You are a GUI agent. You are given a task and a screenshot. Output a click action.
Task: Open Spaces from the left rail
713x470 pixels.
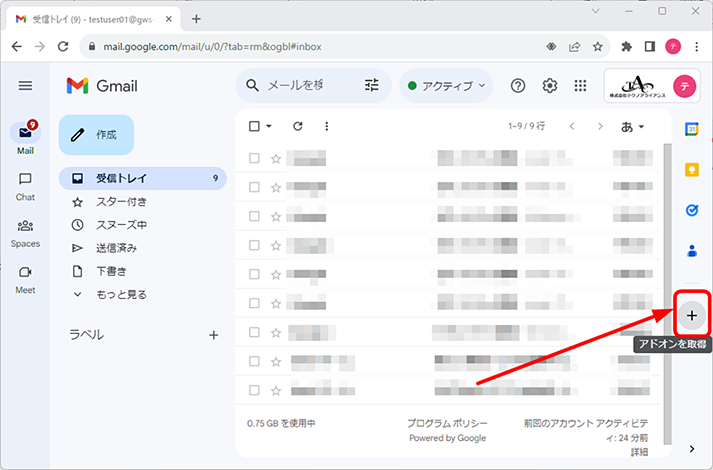coord(25,234)
